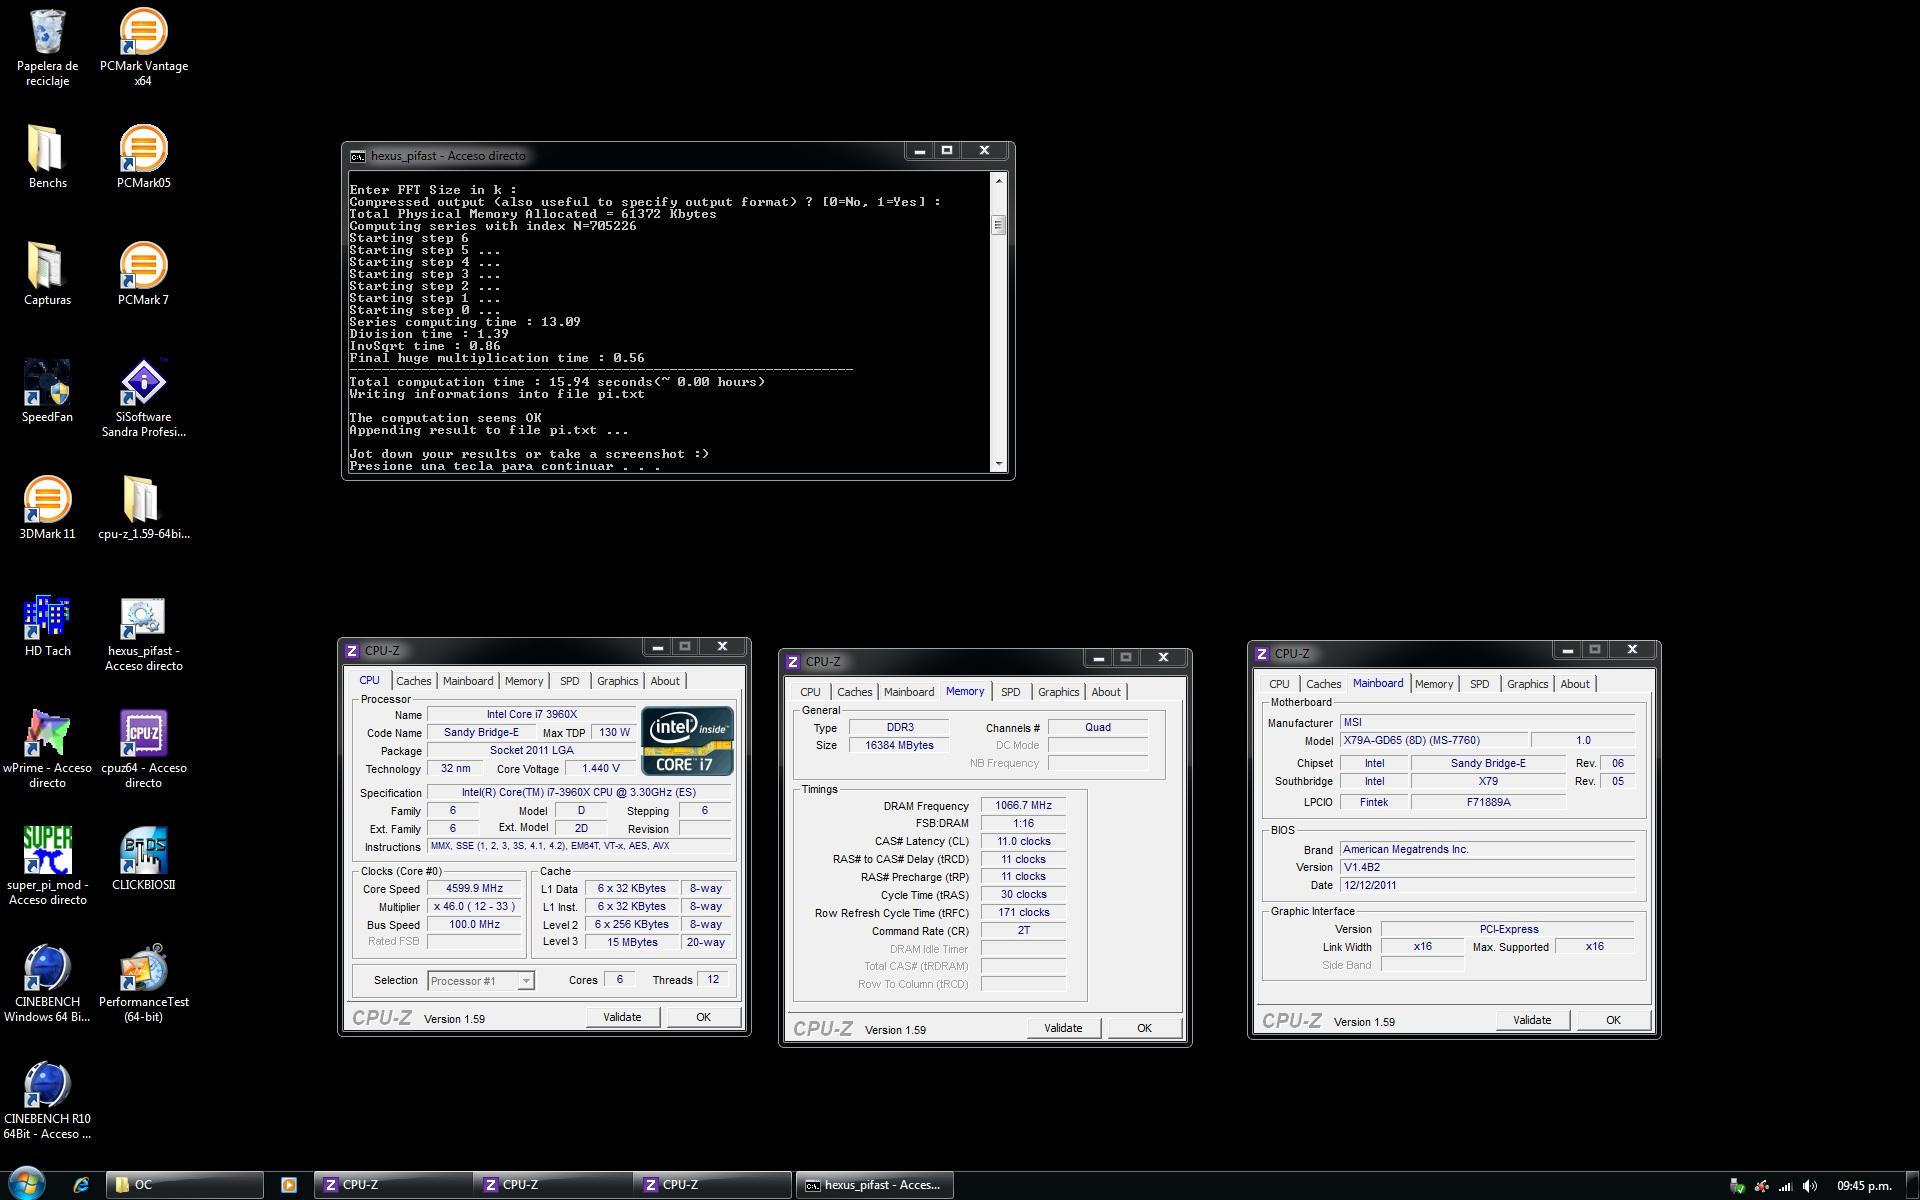Launch 3DMark 11 shortcut
Viewport: 1920px width, 1200px height.
click(x=47, y=508)
